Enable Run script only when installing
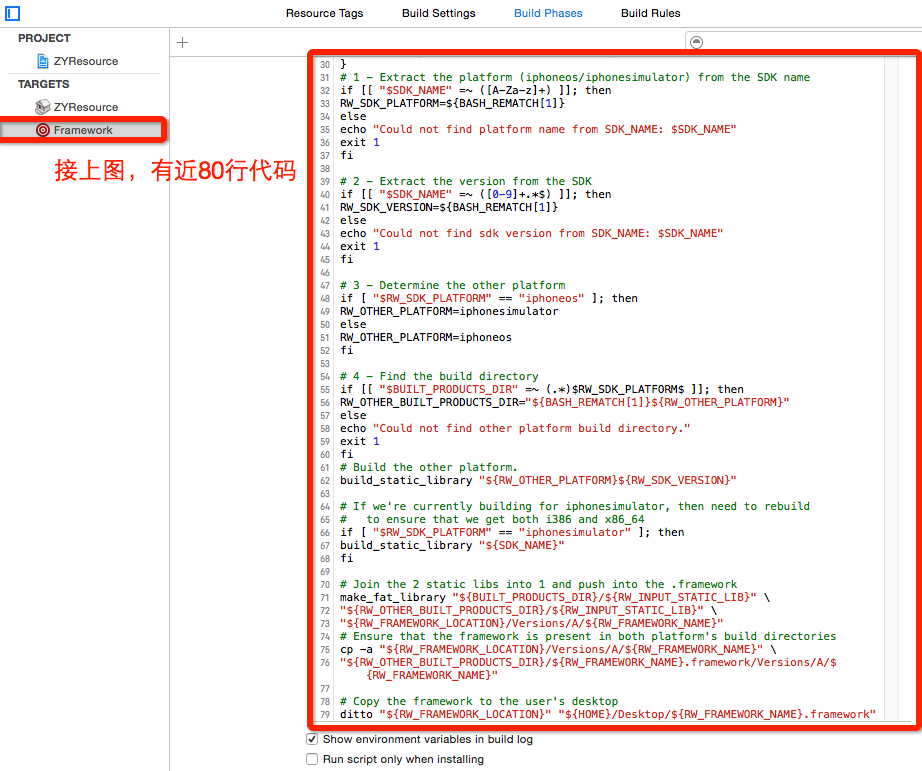Viewport: 922px width, 771px height. coord(312,759)
